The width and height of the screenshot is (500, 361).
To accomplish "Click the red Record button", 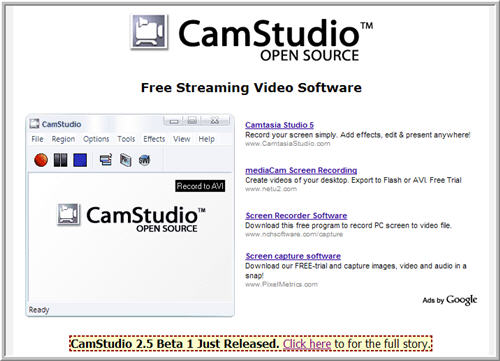I will coord(41,160).
